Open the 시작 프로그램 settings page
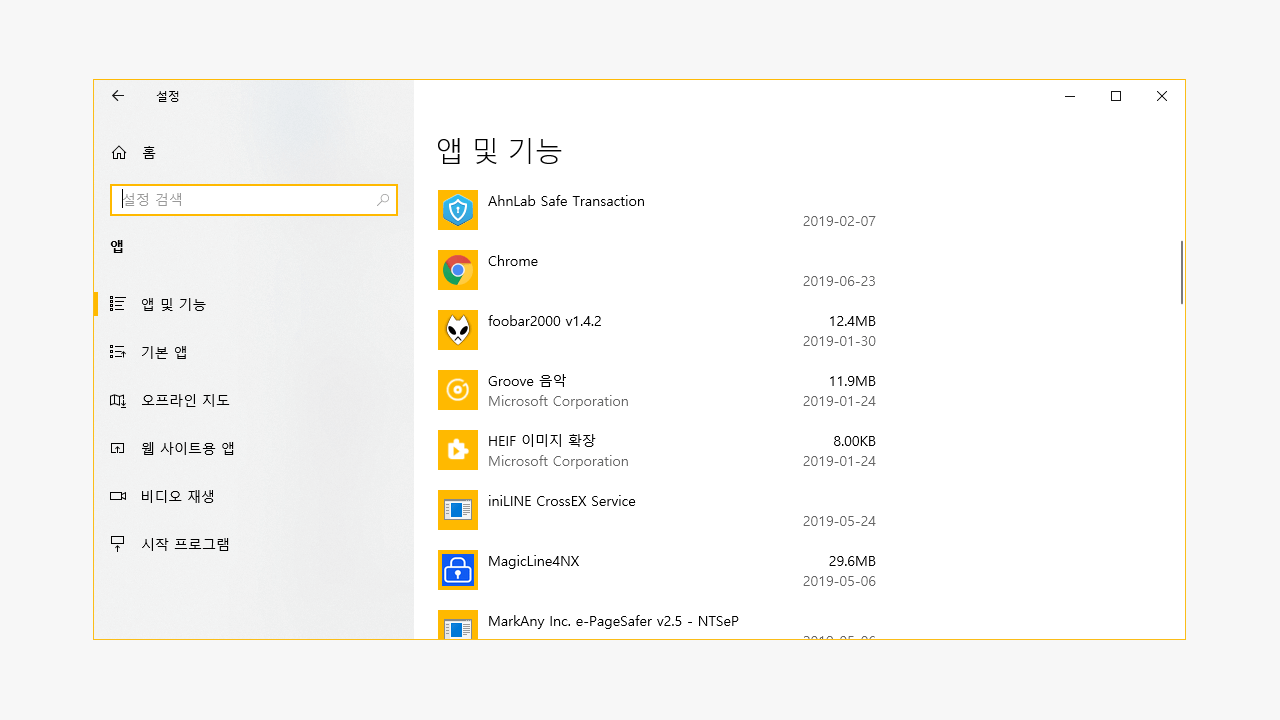This screenshot has height=720, width=1280. 254,544
